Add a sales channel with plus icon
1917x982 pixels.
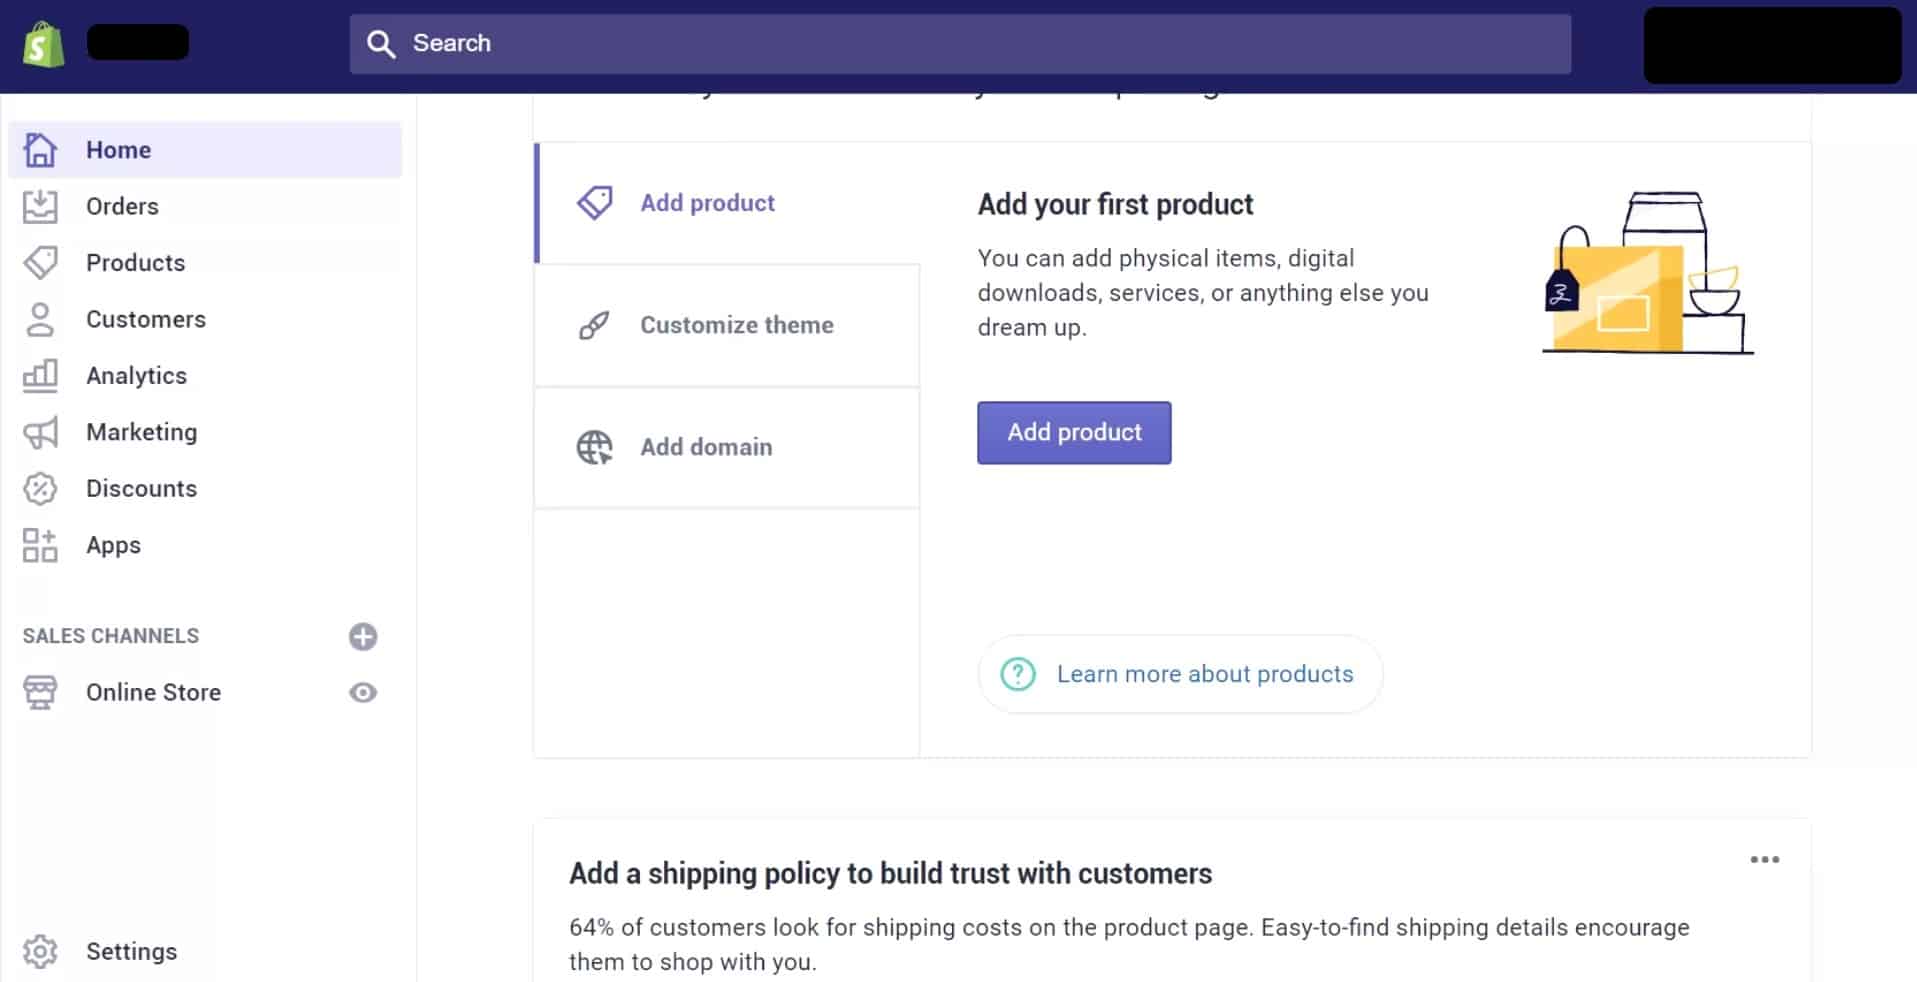(363, 636)
